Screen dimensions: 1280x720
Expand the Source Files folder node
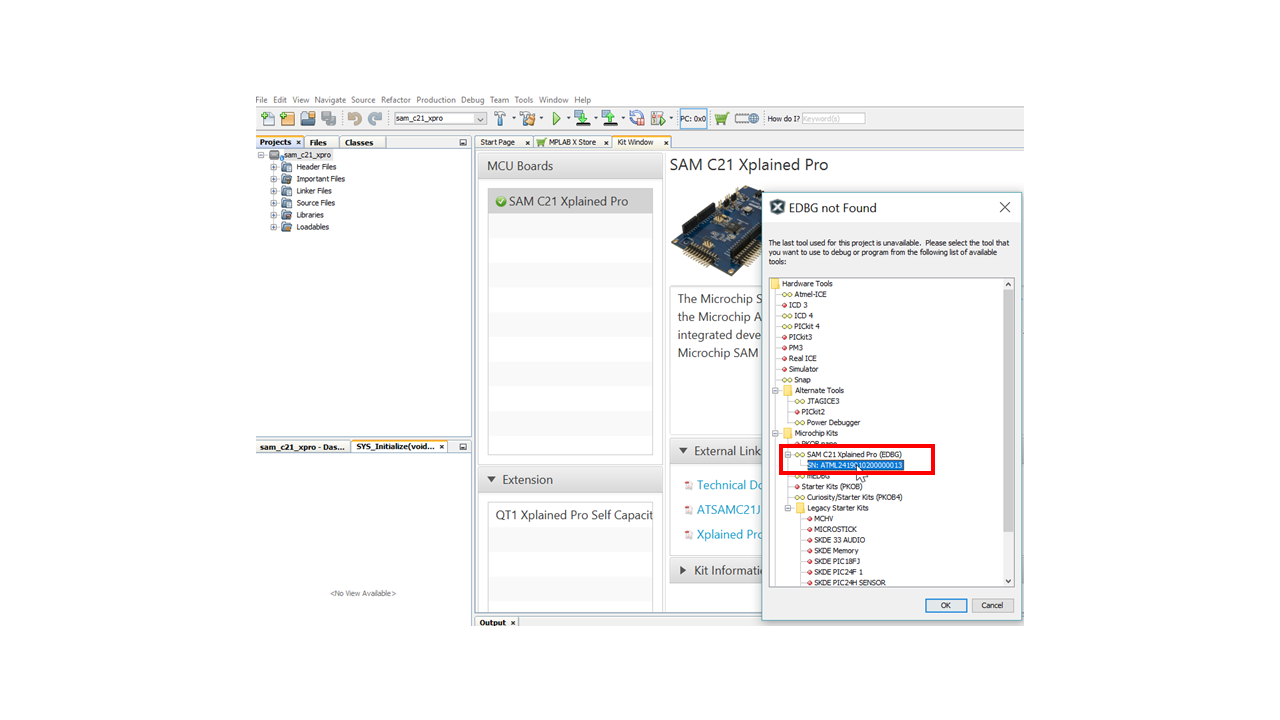pos(274,203)
